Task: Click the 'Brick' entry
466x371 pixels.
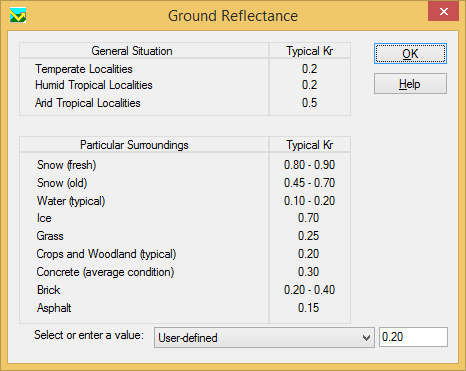Action: click(x=49, y=290)
